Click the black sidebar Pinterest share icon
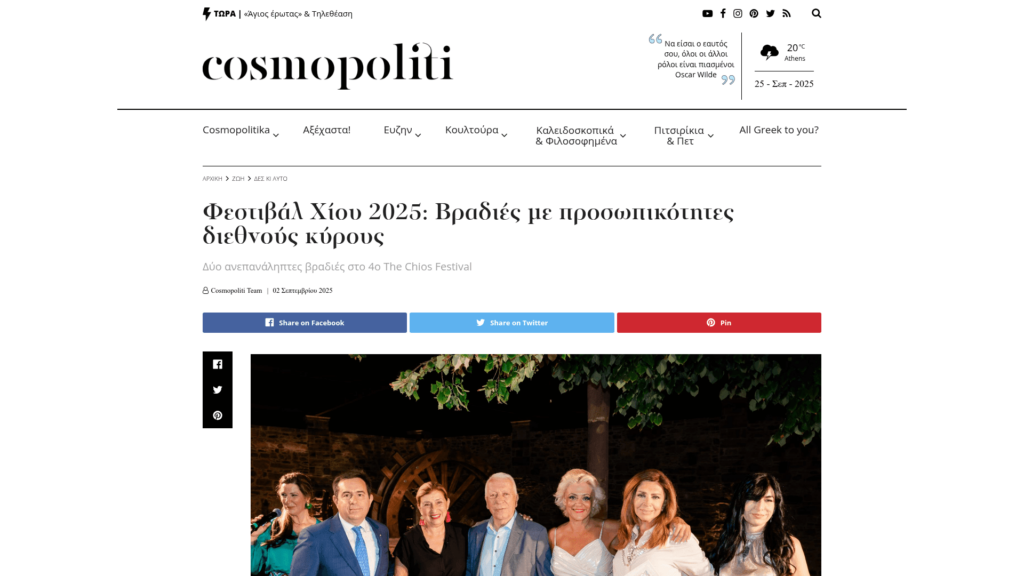This screenshot has height=576, width=1024. pos(217,415)
